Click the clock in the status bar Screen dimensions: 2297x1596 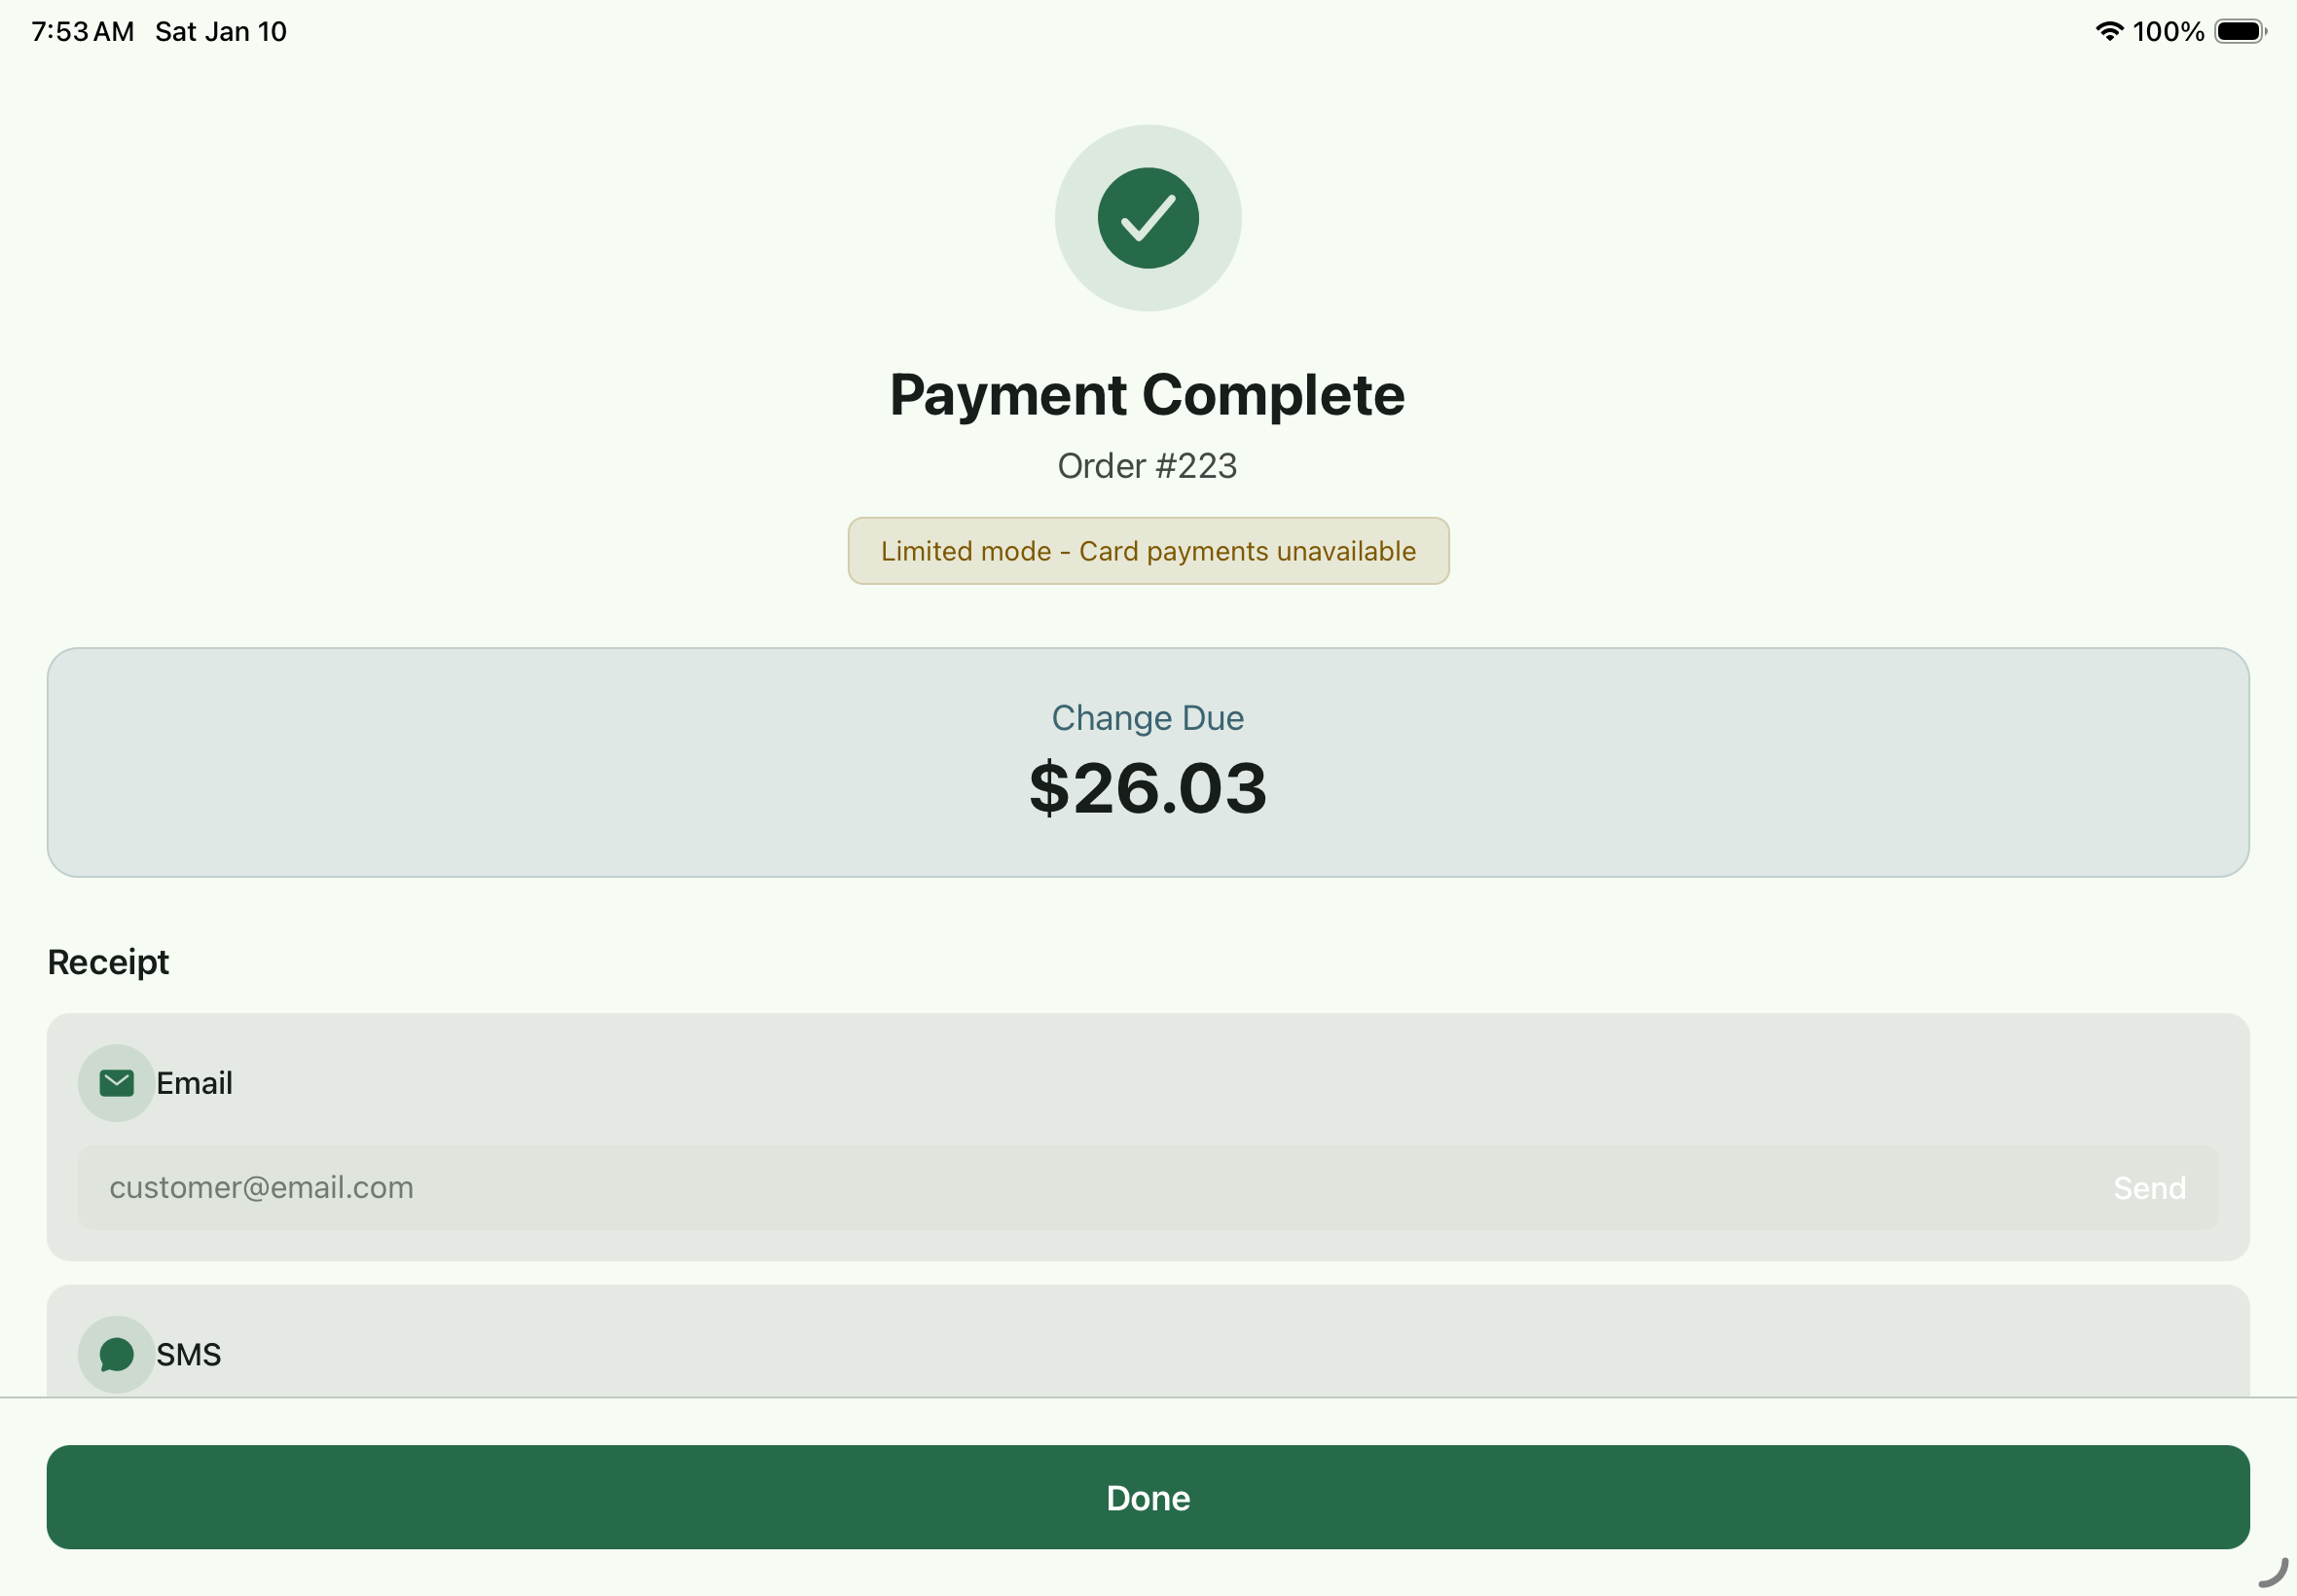(x=80, y=31)
